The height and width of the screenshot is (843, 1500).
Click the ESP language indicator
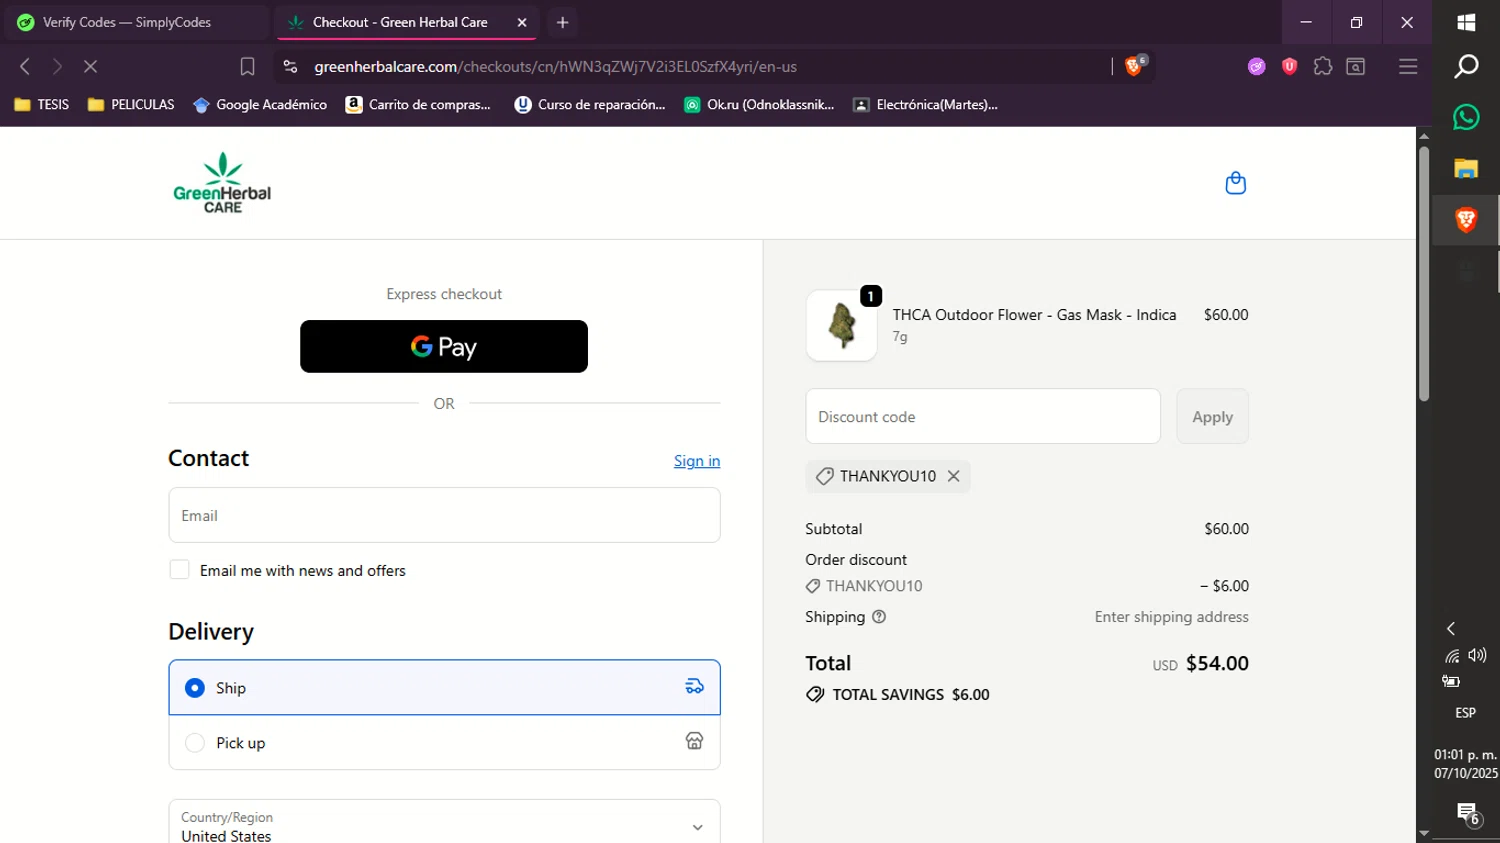click(1465, 713)
